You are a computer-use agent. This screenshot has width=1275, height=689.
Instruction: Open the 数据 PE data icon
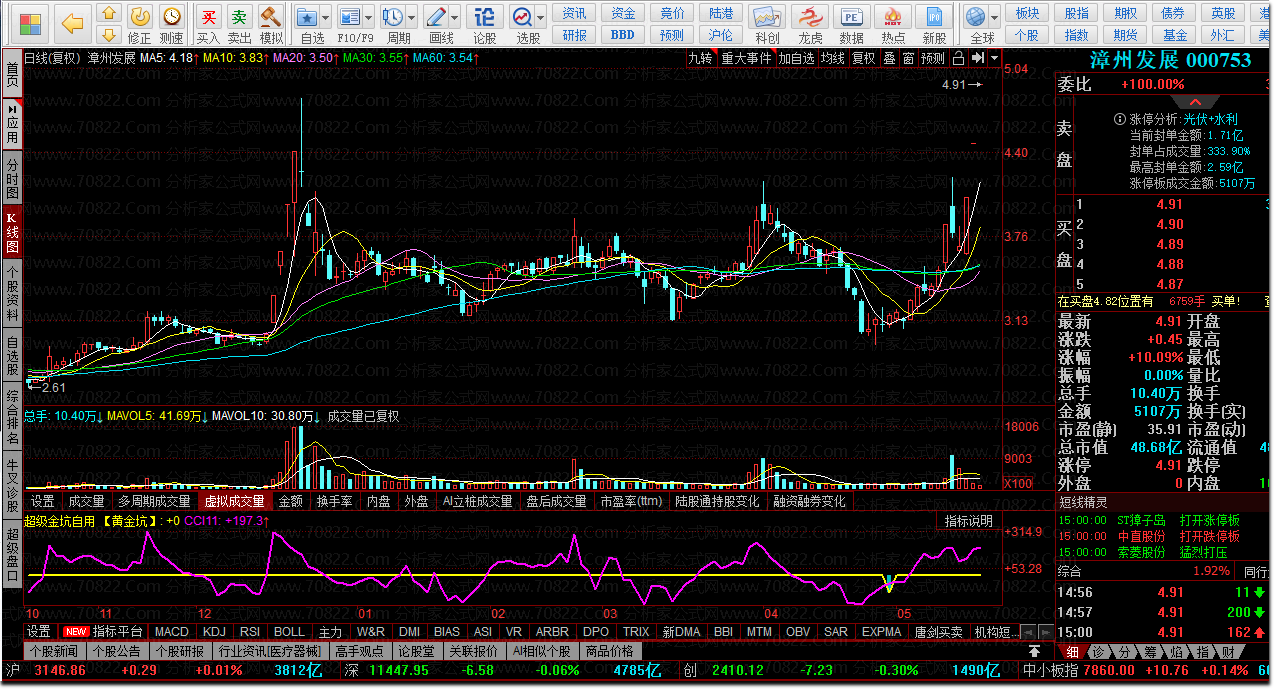pyautogui.click(x=852, y=24)
